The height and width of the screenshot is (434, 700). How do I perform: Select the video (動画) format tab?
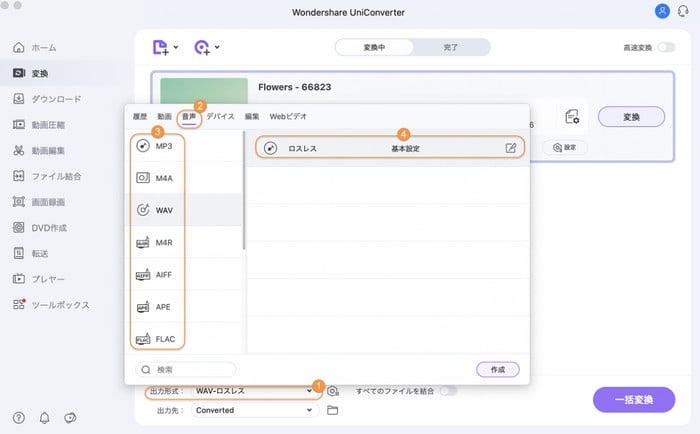[x=164, y=117]
